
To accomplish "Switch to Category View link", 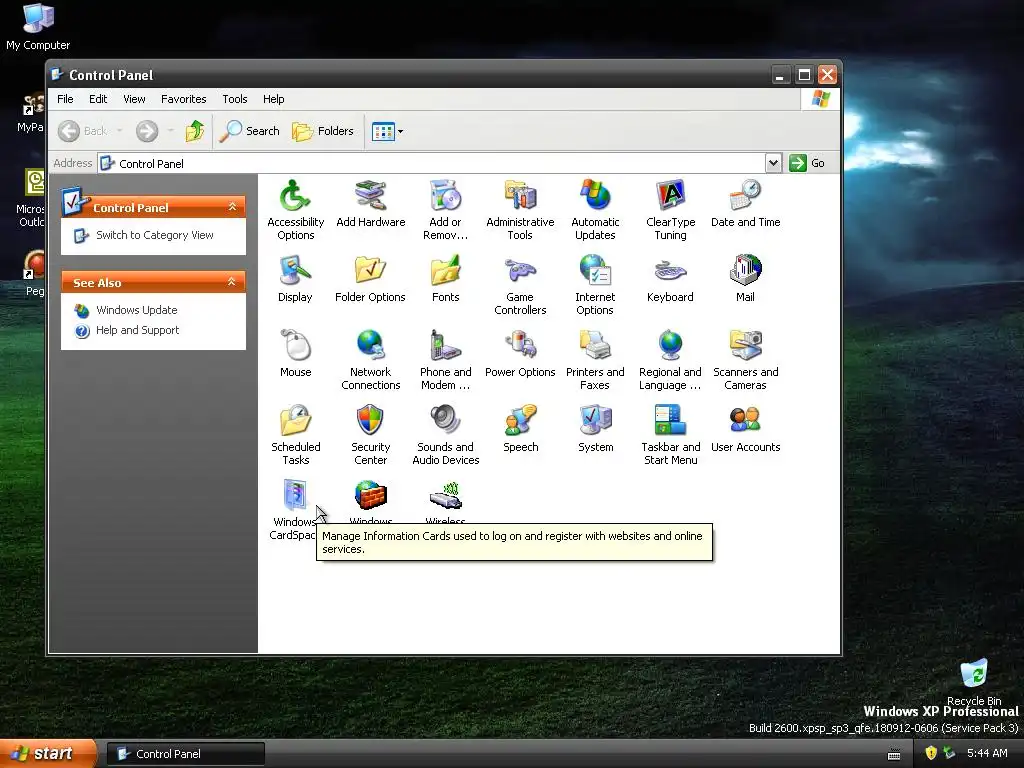I will (155, 235).
